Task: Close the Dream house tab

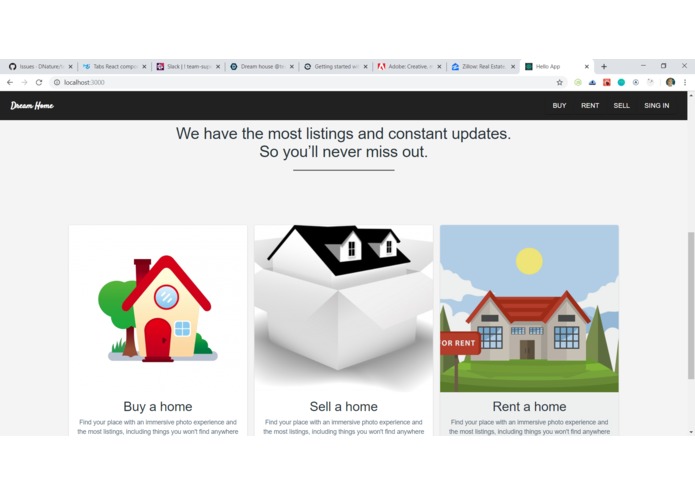Action: (x=292, y=66)
